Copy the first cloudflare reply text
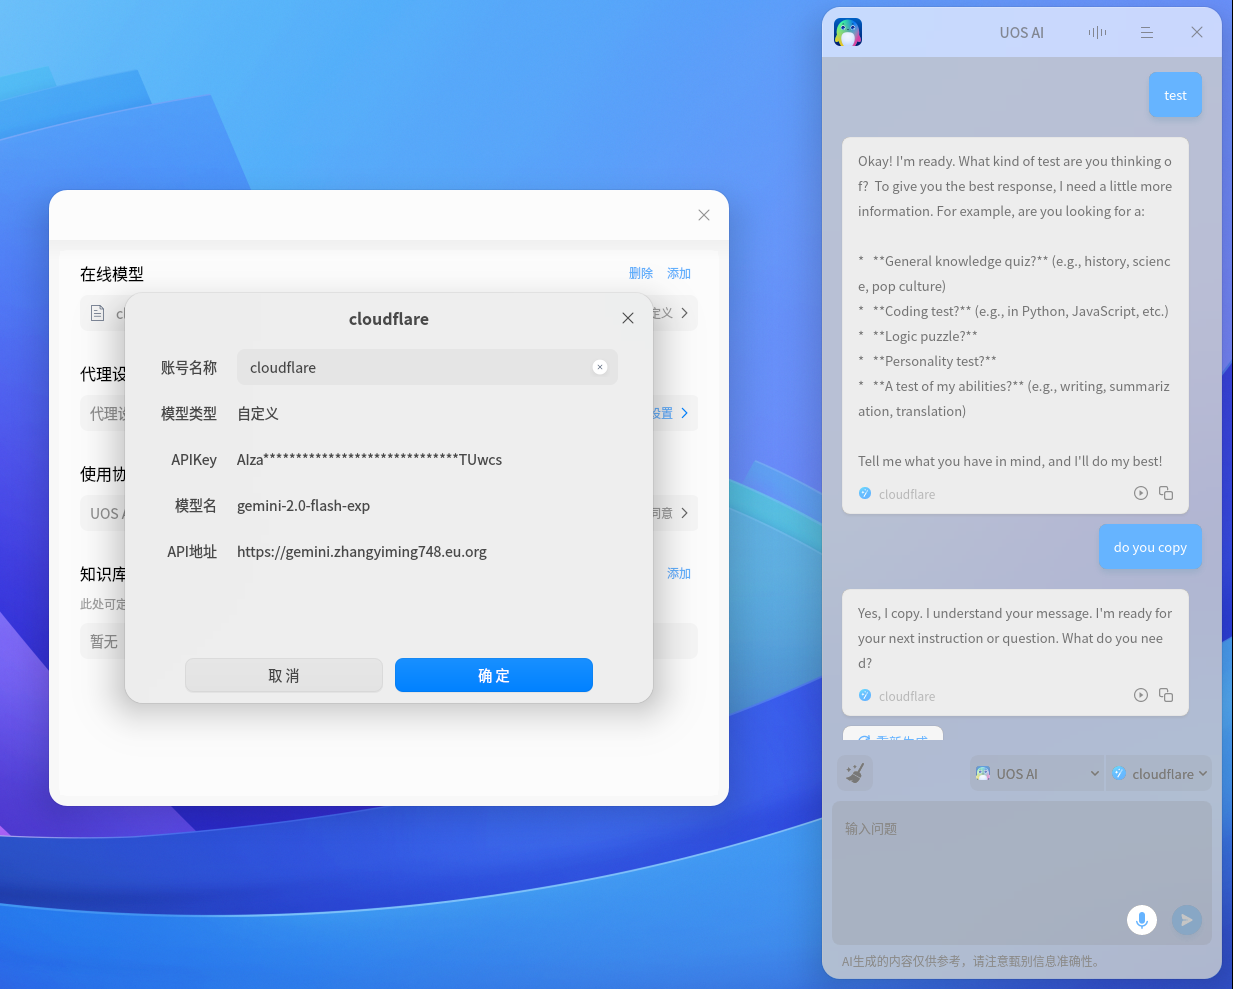Viewport: 1233px width, 989px height. (1166, 493)
